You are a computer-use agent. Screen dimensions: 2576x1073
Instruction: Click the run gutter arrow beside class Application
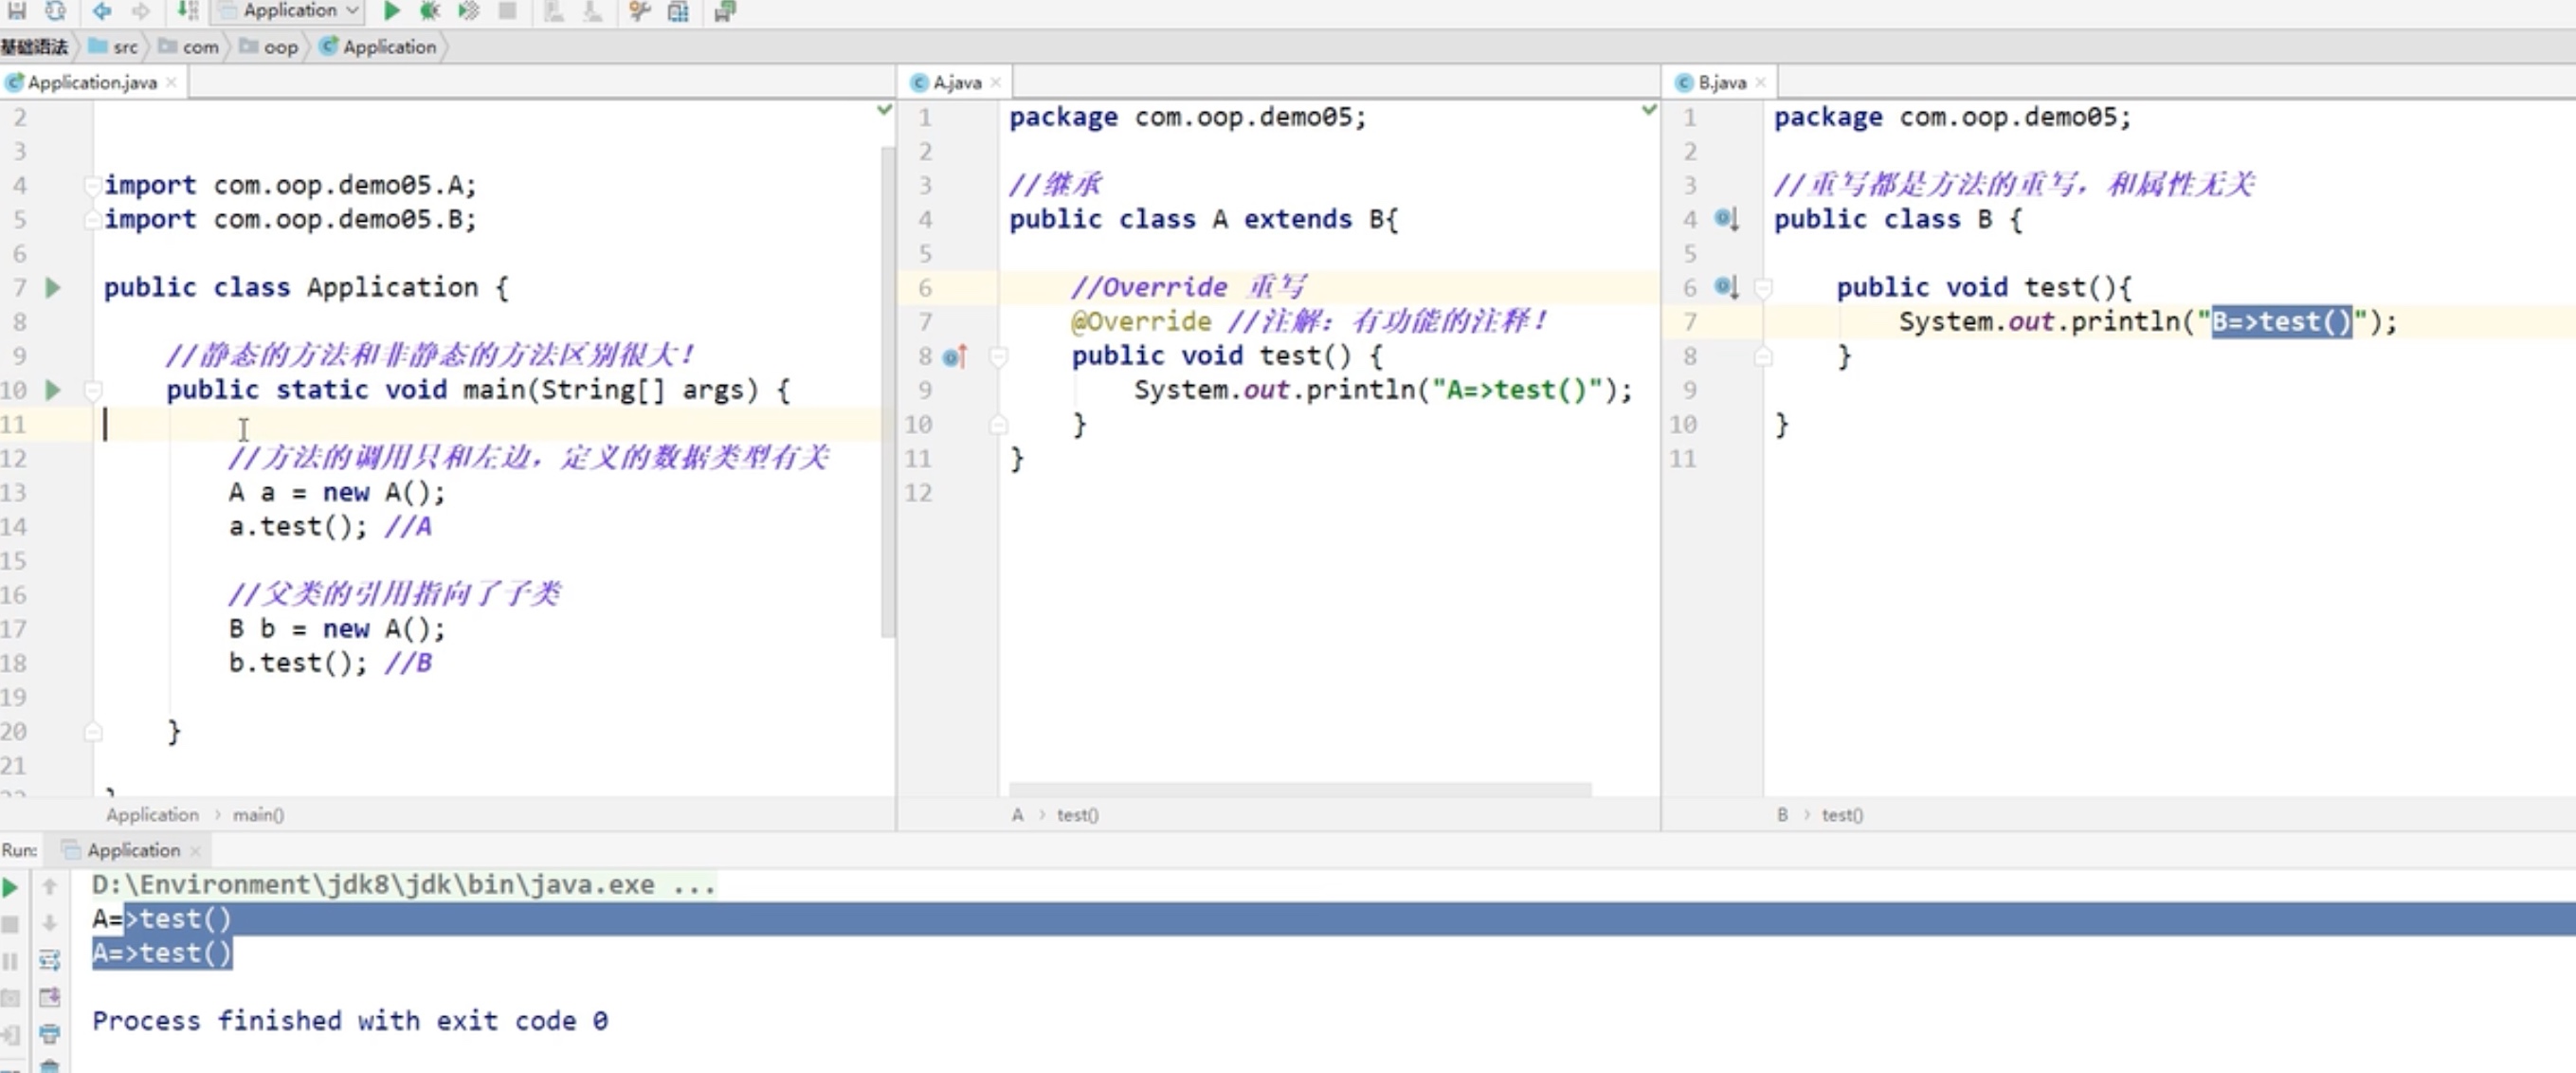[x=53, y=288]
